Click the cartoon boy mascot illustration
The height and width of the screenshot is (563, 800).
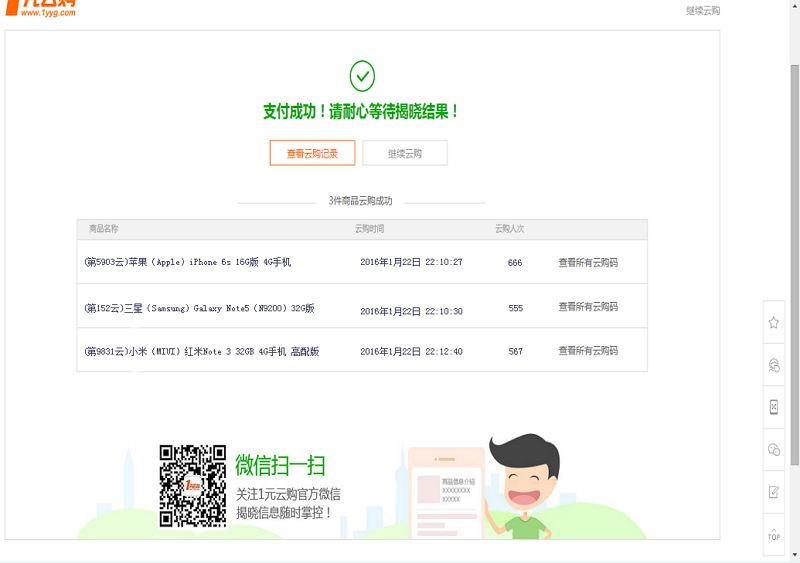521,486
